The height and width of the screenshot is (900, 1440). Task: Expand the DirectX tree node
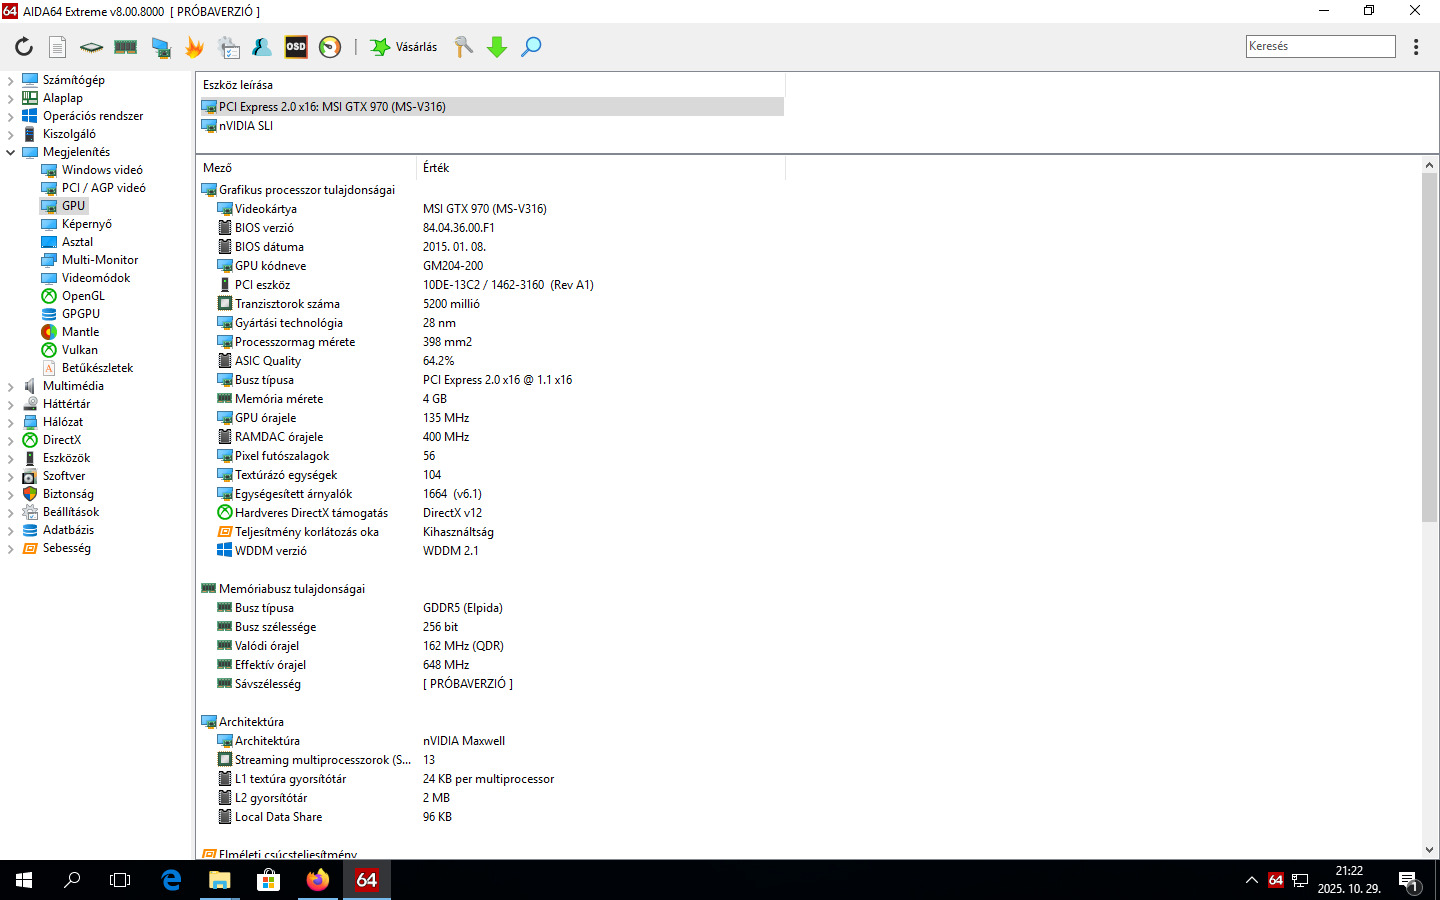click(11, 440)
